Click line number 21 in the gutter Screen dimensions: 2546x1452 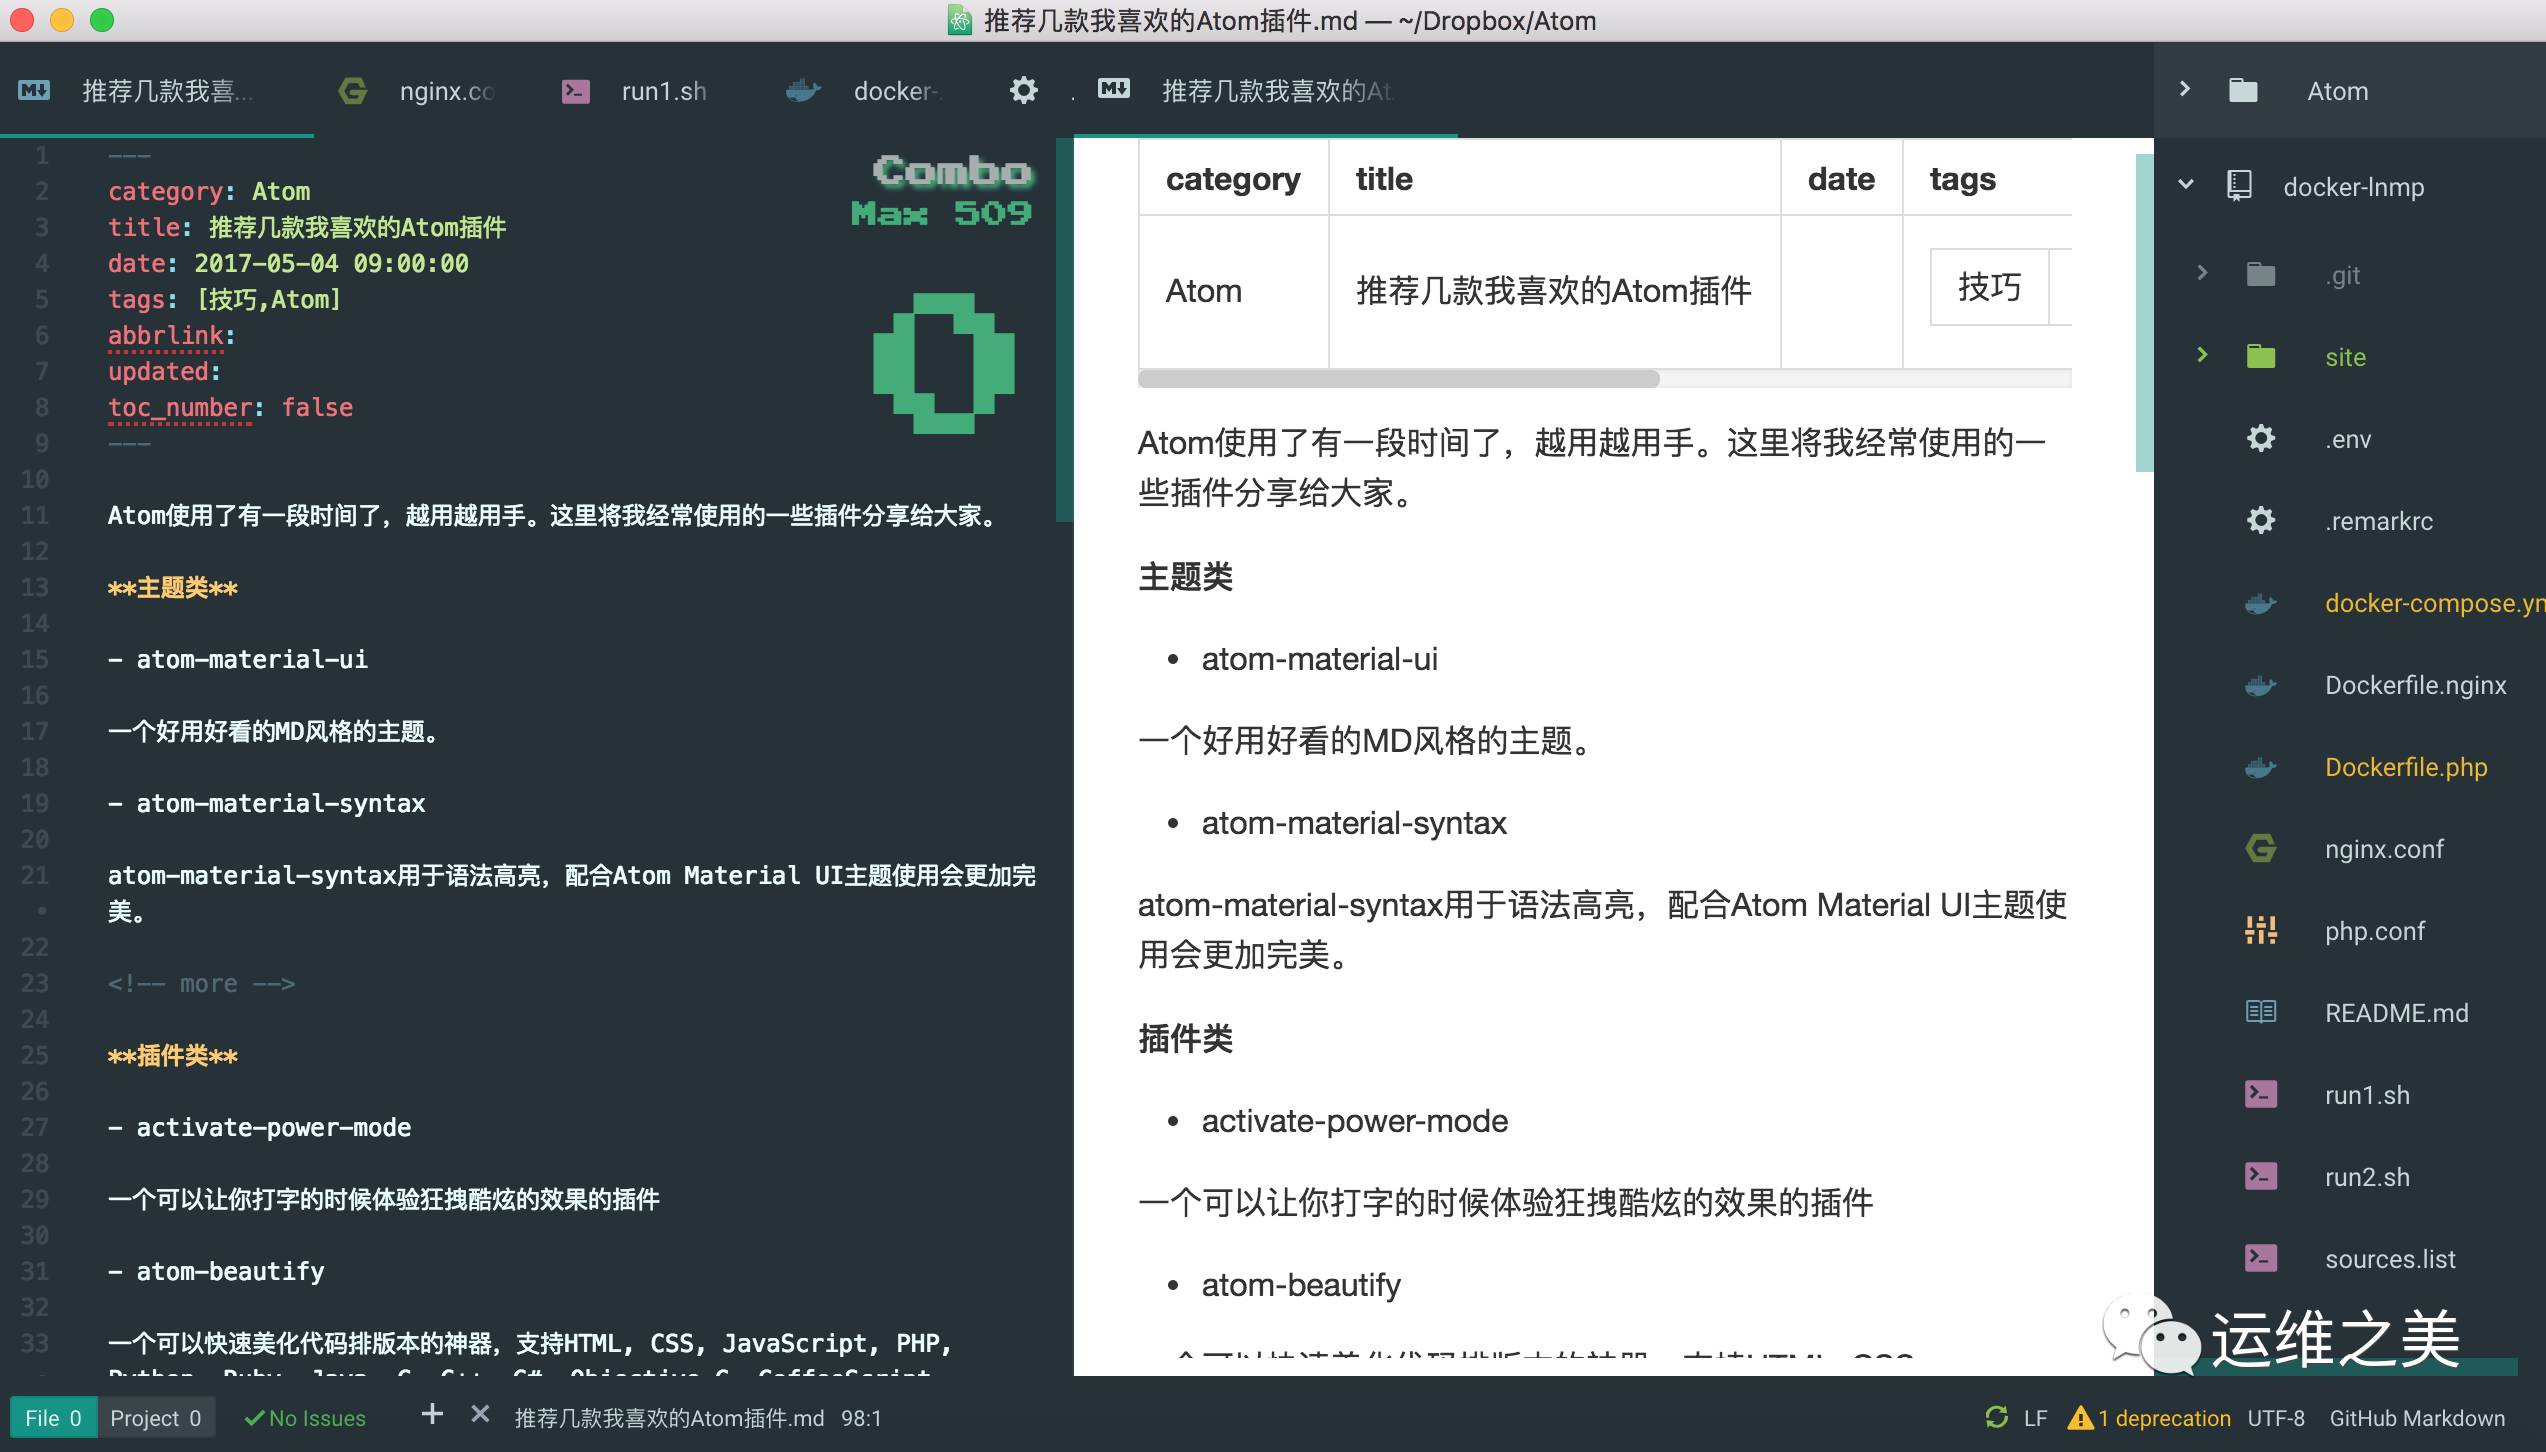[34, 875]
